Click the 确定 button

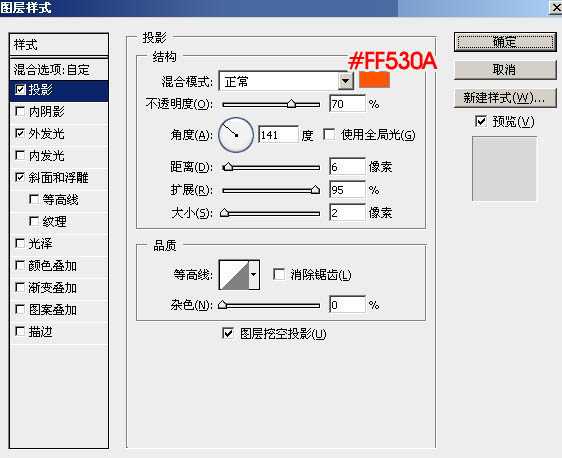[x=505, y=42]
